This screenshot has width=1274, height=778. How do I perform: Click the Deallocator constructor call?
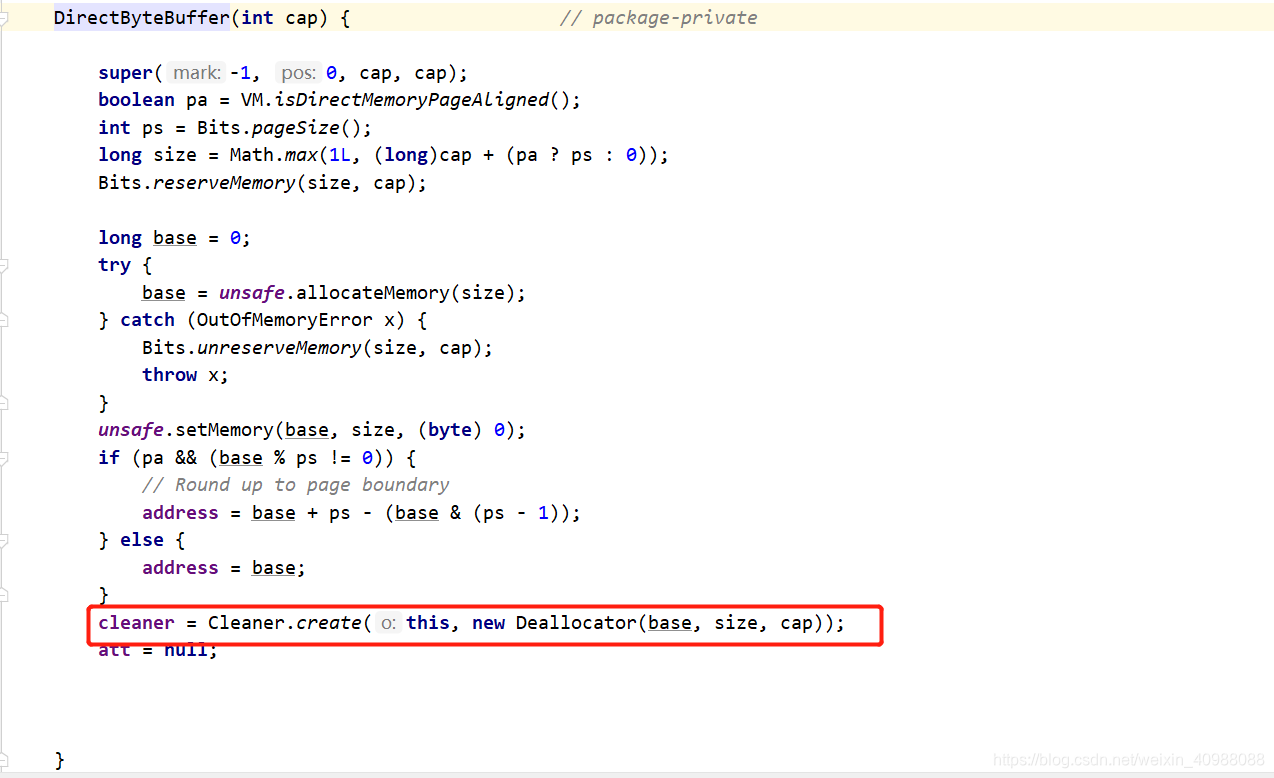[576, 623]
